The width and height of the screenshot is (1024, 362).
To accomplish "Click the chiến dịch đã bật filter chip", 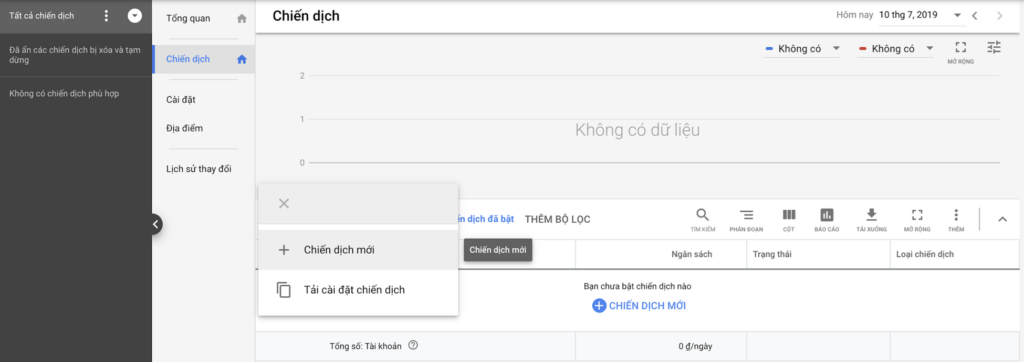I will click(487, 220).
